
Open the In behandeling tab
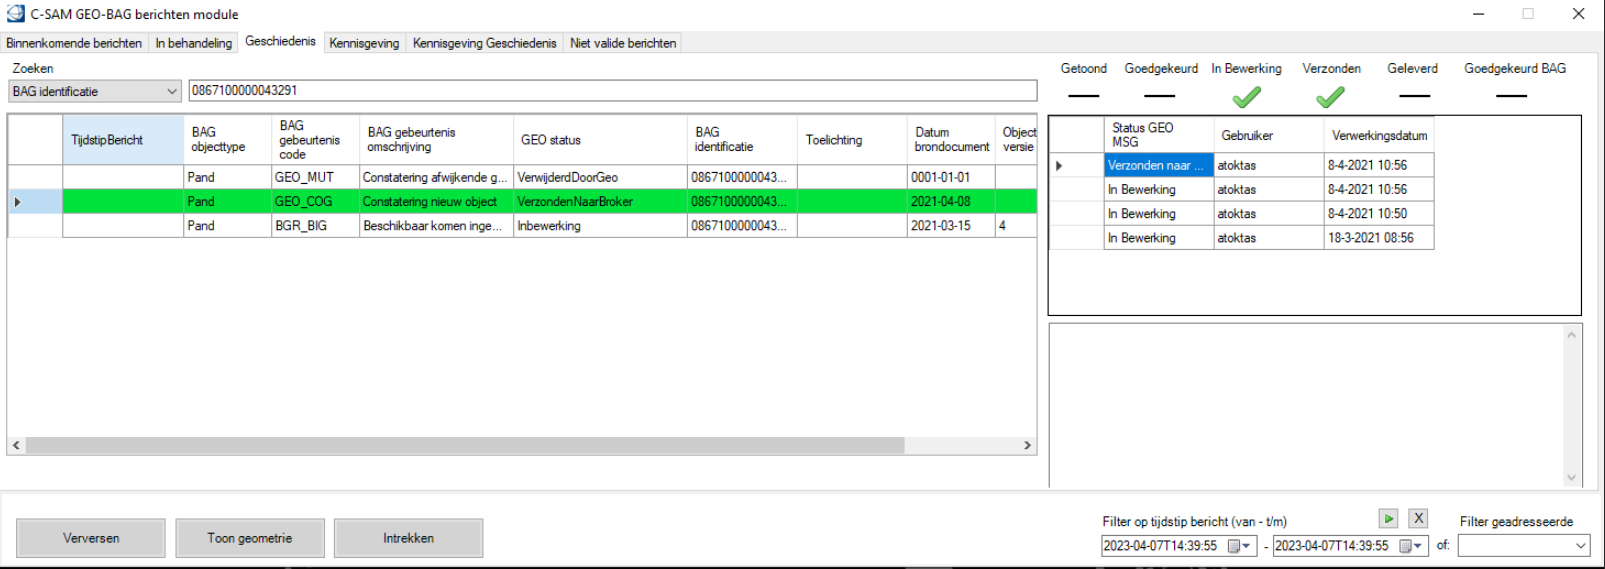193,43
